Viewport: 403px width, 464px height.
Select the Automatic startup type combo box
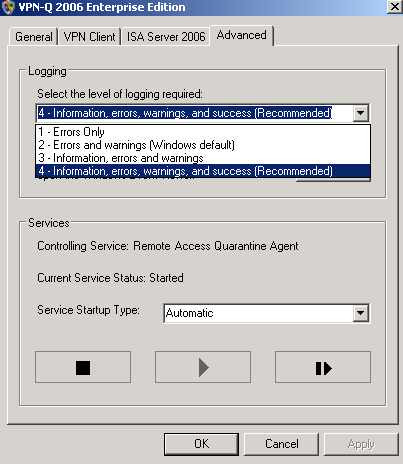coord(266,313)
